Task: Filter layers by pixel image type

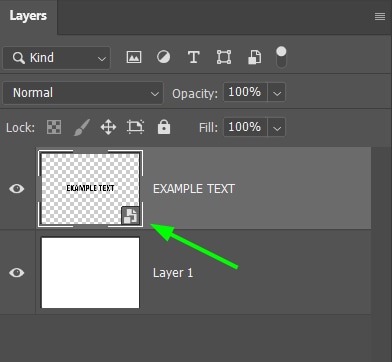Action: click(x=134, y=57)
